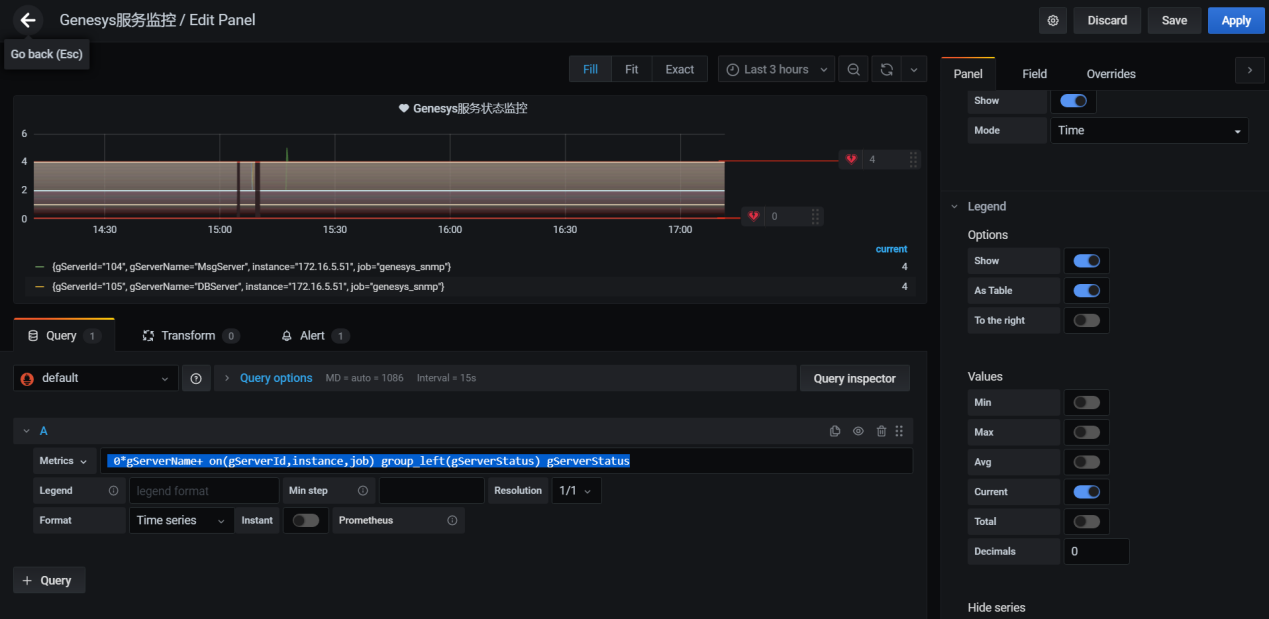Click the Go back arrow icon
Screen dimensions: 1269x619
click(28, 20)
